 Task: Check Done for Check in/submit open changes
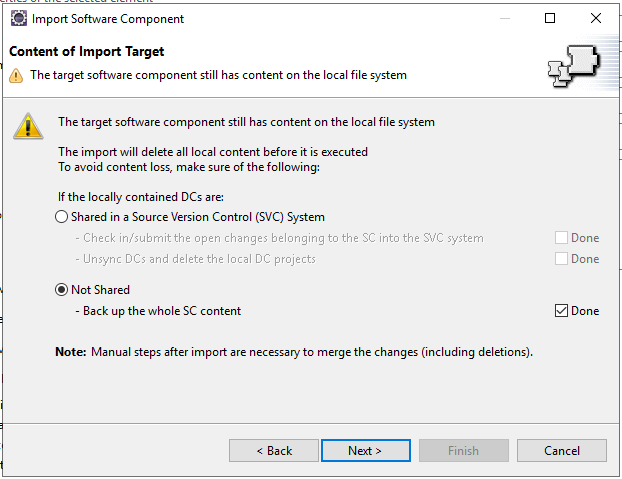tap(561, 238)
